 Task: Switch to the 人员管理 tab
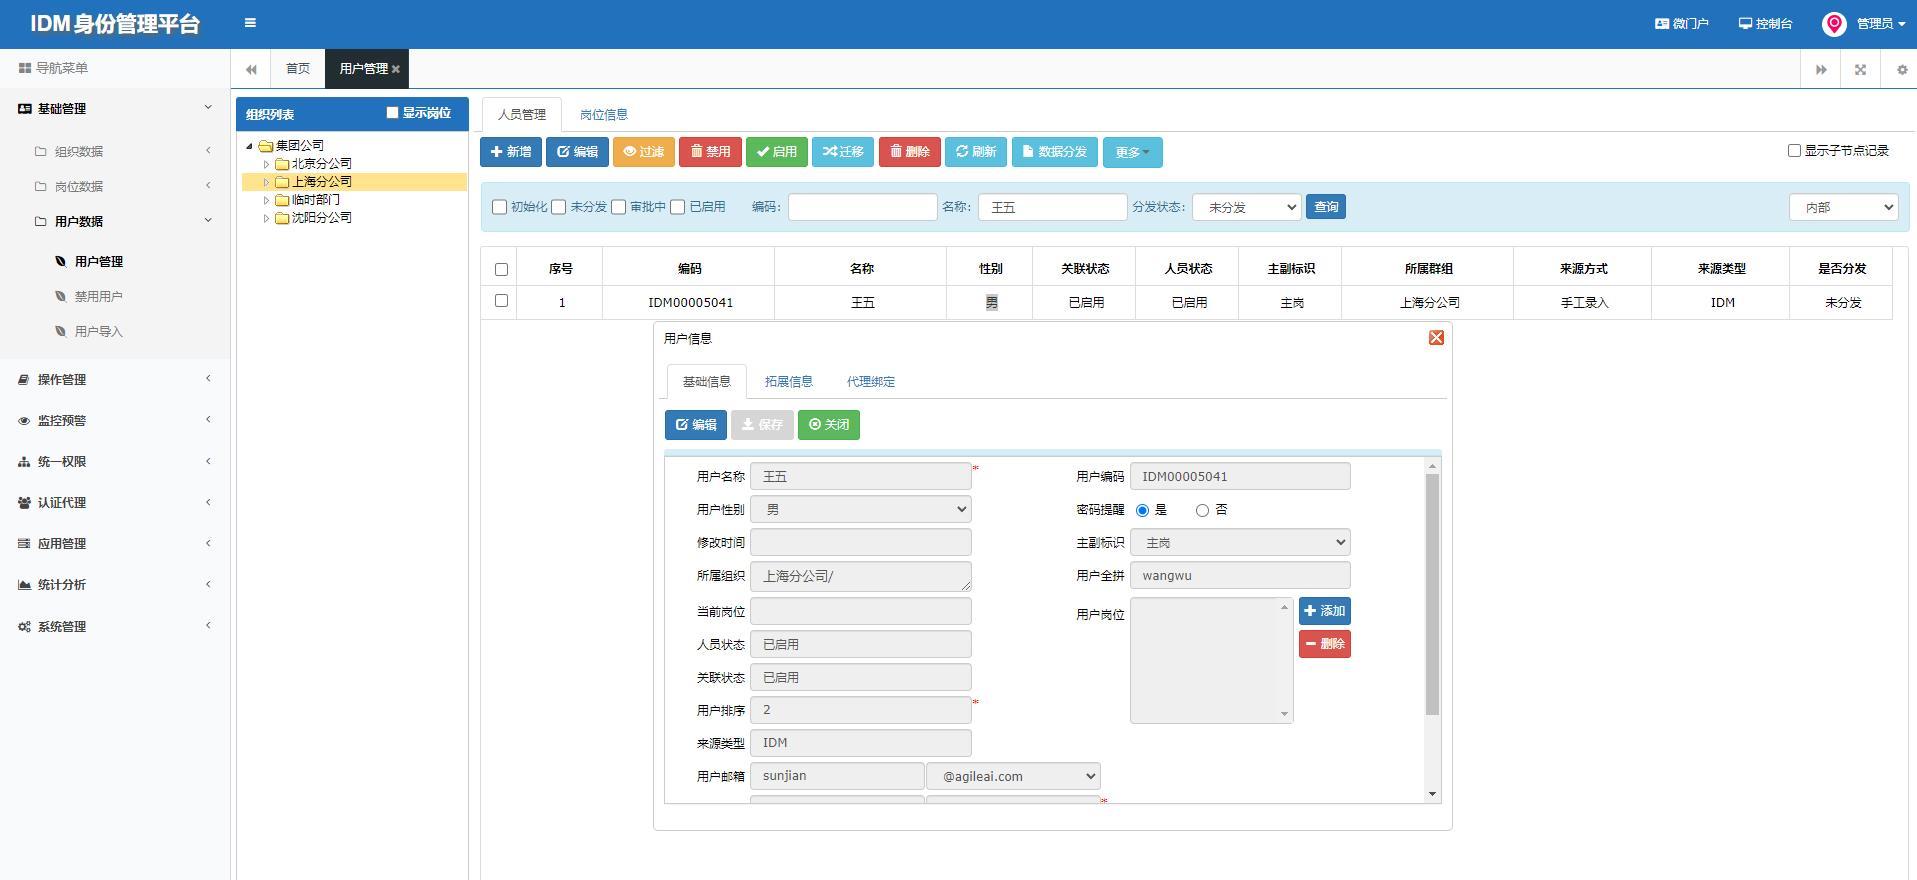pos(522,115)
